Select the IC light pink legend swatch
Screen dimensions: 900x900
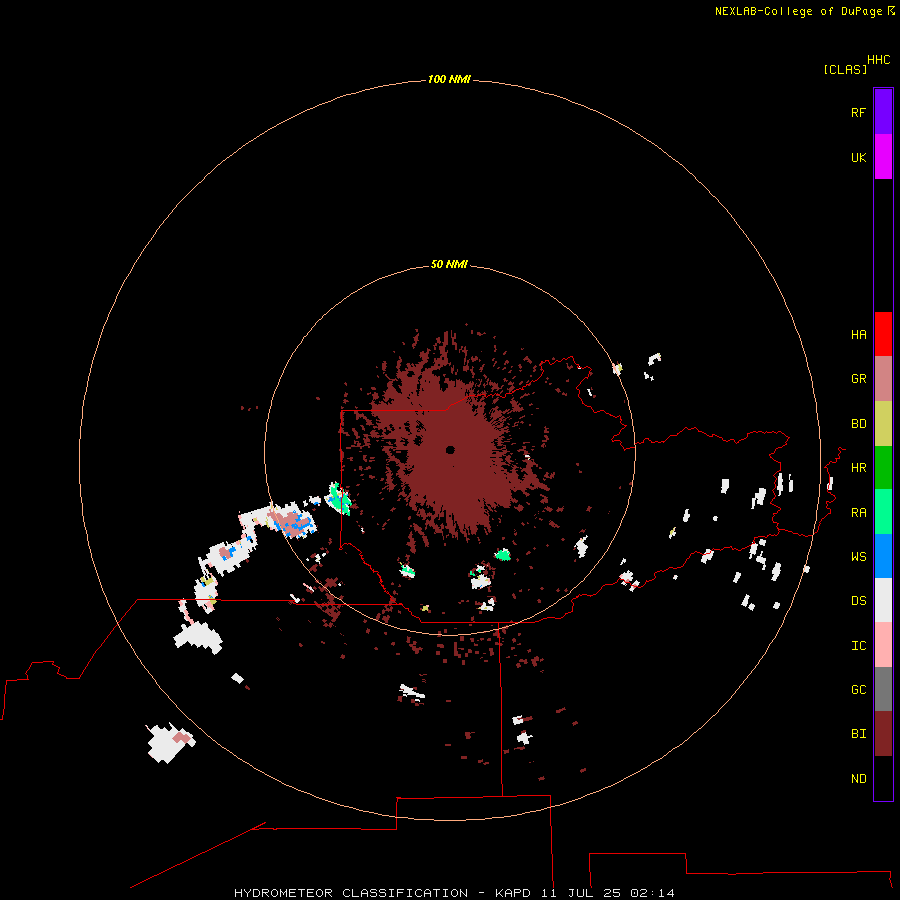click(883, 645)
